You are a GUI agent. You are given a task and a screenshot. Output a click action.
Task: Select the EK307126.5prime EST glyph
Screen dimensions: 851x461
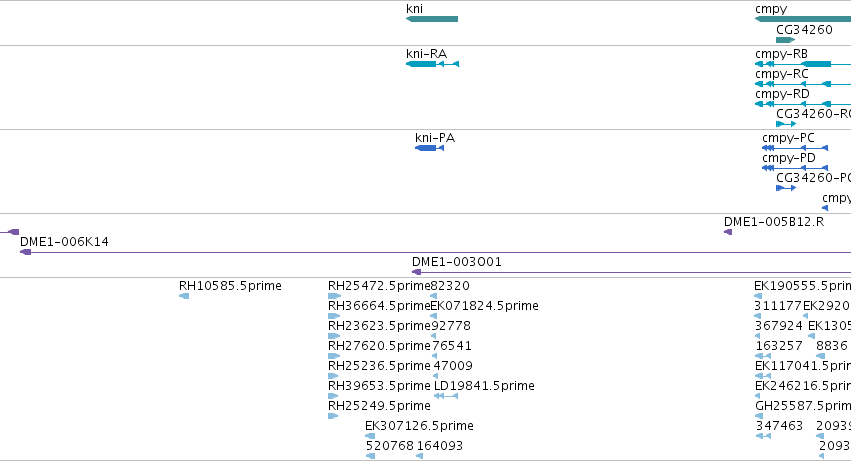pyautogui.click(x=370, y=436)
